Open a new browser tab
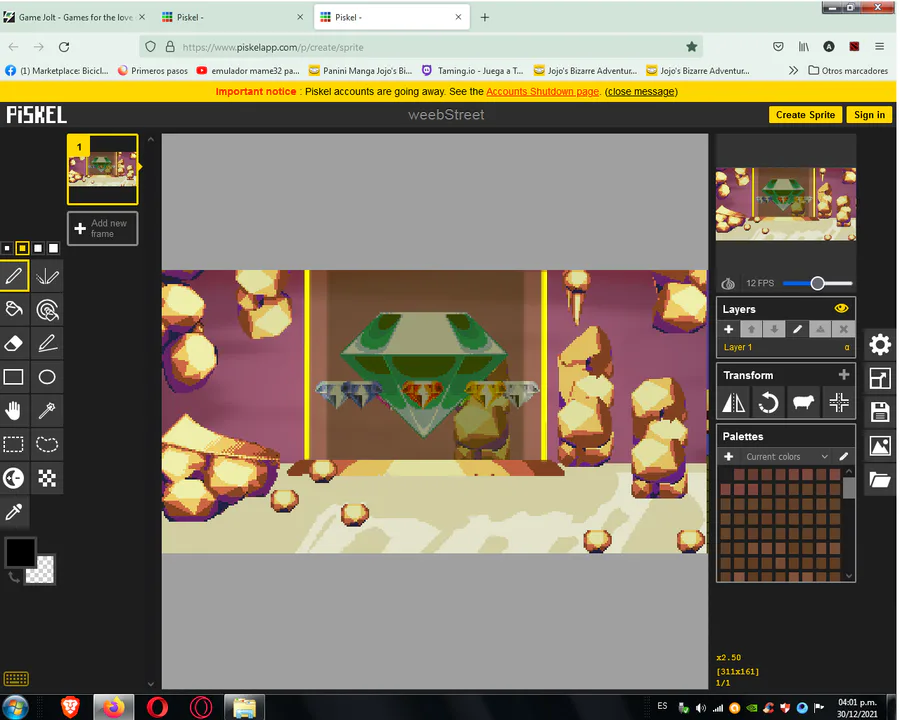The width and height of the screenshot is (900, 720). (x=485, y=17)
